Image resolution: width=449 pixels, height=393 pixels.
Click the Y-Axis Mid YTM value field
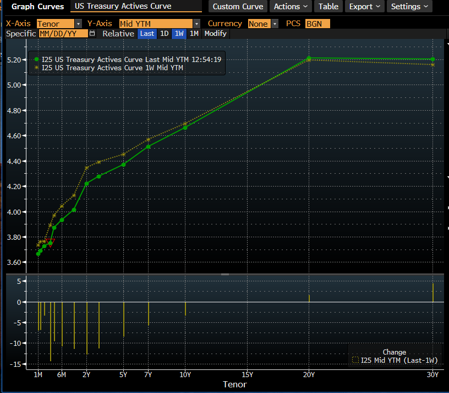click(156, 24)
